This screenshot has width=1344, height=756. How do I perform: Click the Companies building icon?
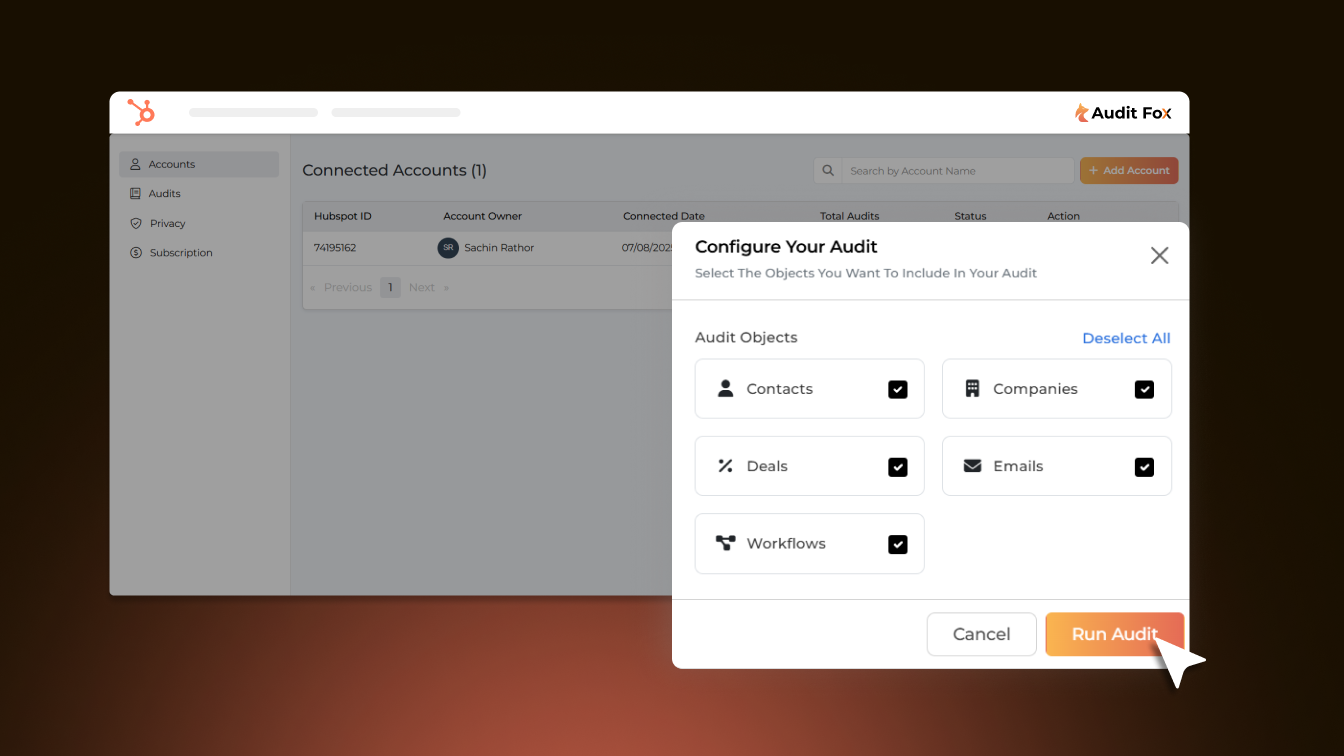tap(971, 388)
